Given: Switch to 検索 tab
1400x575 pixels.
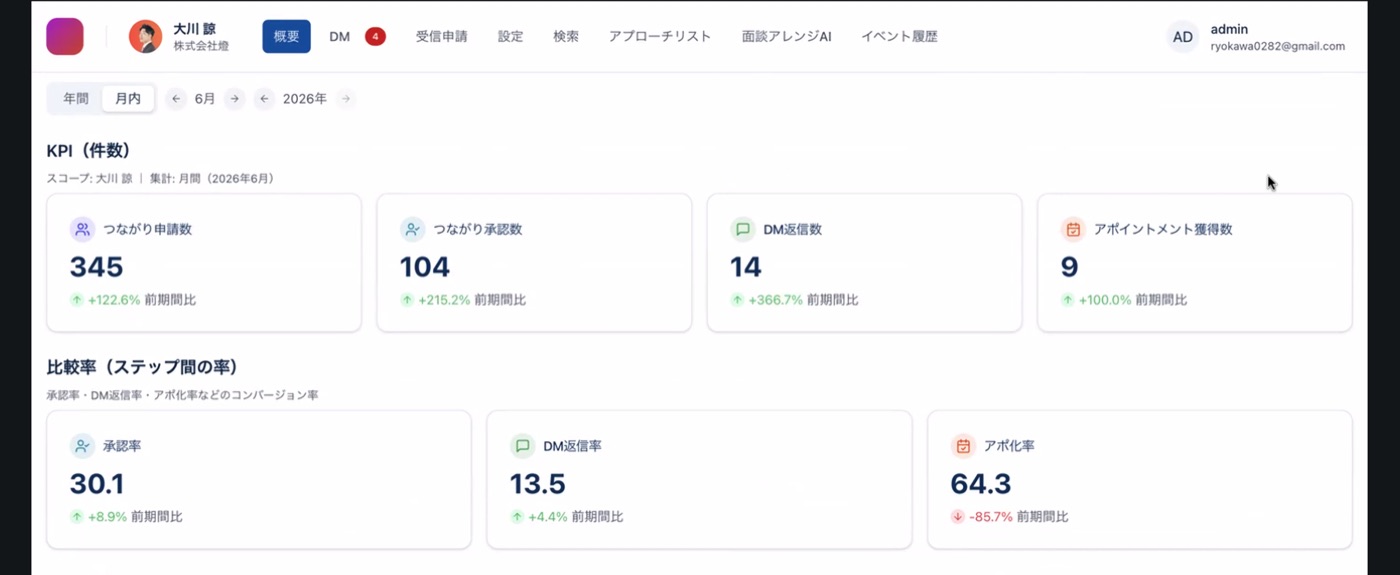Looking at the screenshot, I should pos(566,36).
